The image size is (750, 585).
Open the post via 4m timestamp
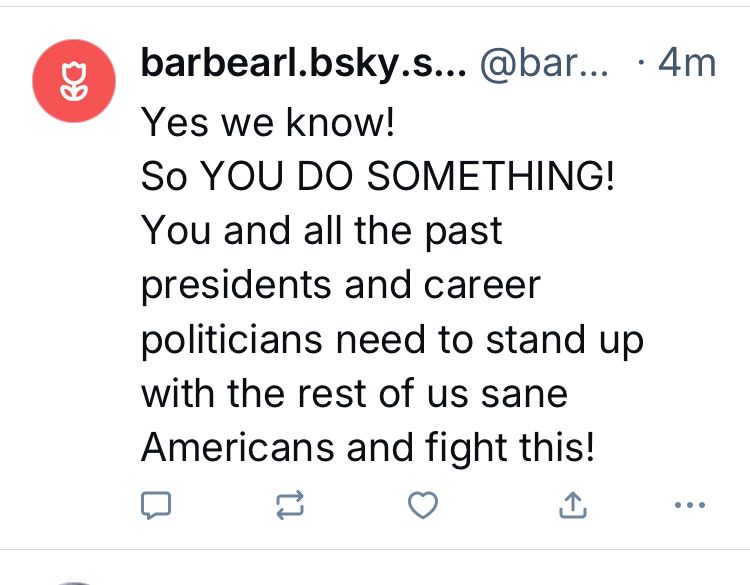[x=687, y=63]
